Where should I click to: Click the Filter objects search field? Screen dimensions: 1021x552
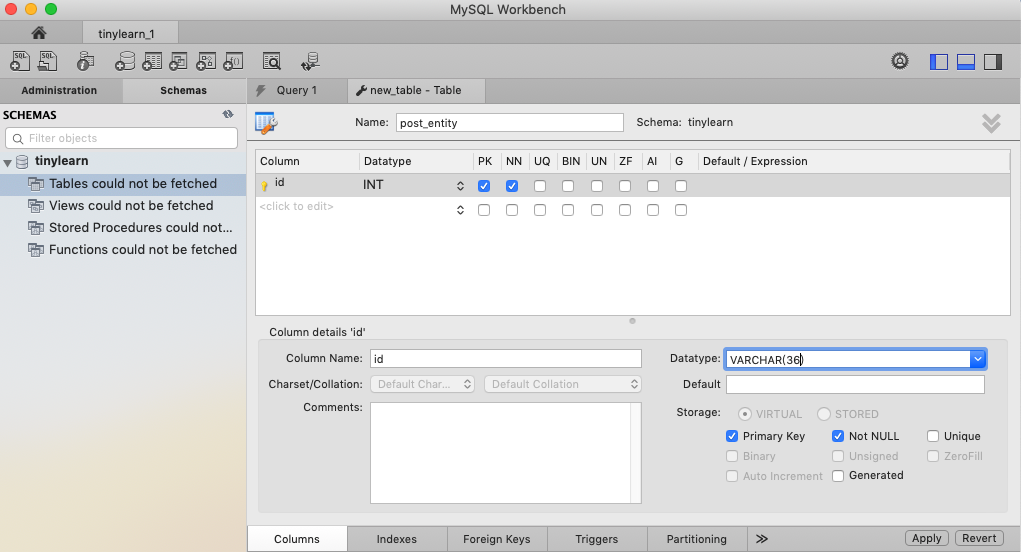point(122,138)
